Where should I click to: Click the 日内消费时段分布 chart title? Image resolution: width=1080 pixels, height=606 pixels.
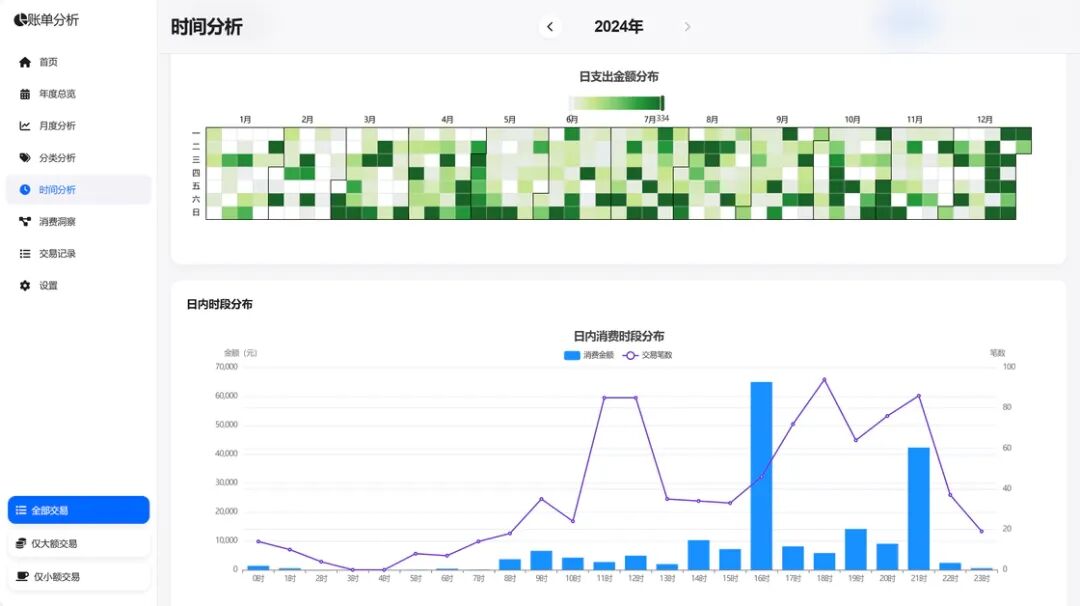[x=619, y=336]
